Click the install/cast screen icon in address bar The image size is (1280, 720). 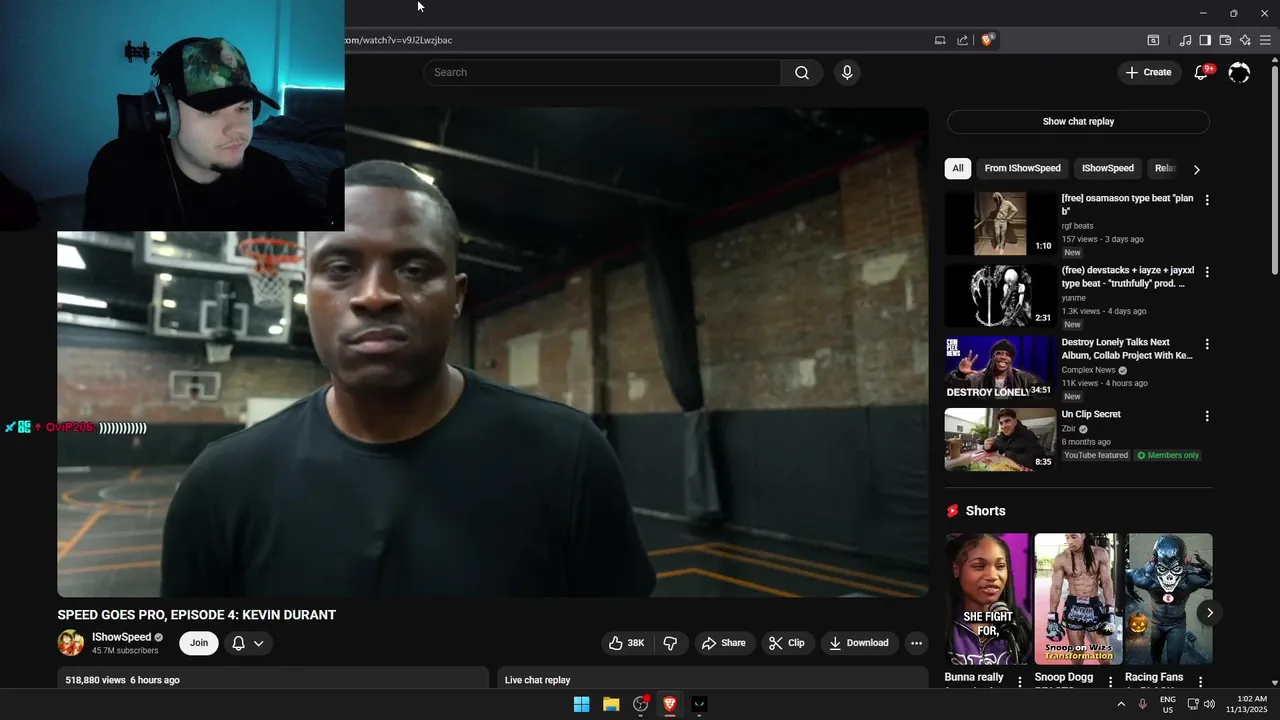coord(940,40)
